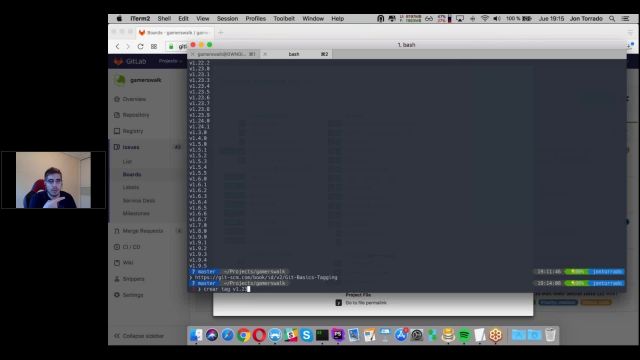Screen dimensions: 640x360
Task: Open issue List in GitLab sidebar
Action: pyautogui.click(x=127, y=162)
